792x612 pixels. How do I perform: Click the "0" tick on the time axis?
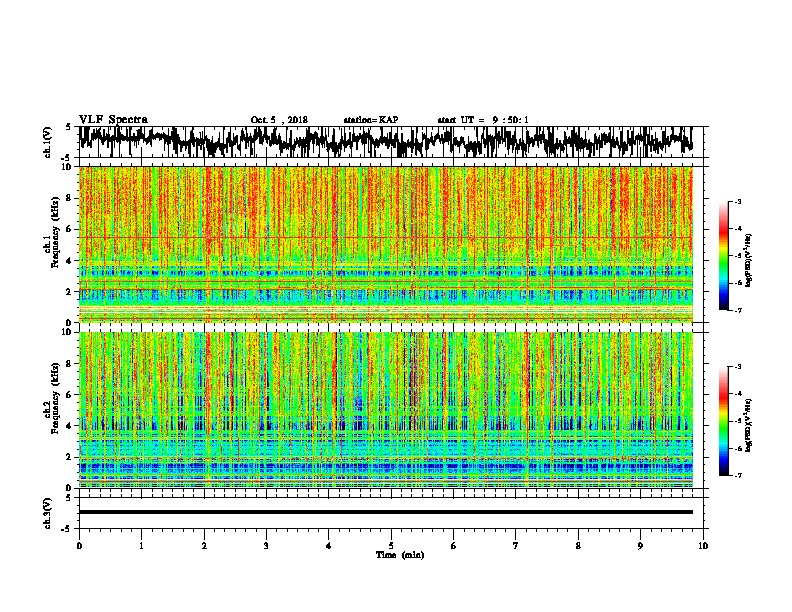(79, 545)
